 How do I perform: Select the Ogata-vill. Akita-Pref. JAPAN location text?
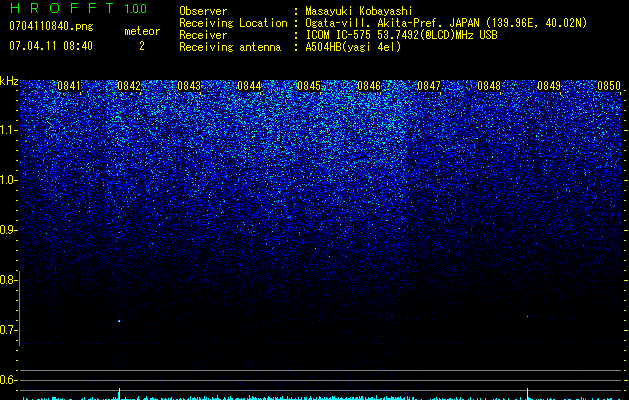pos(446,23)
